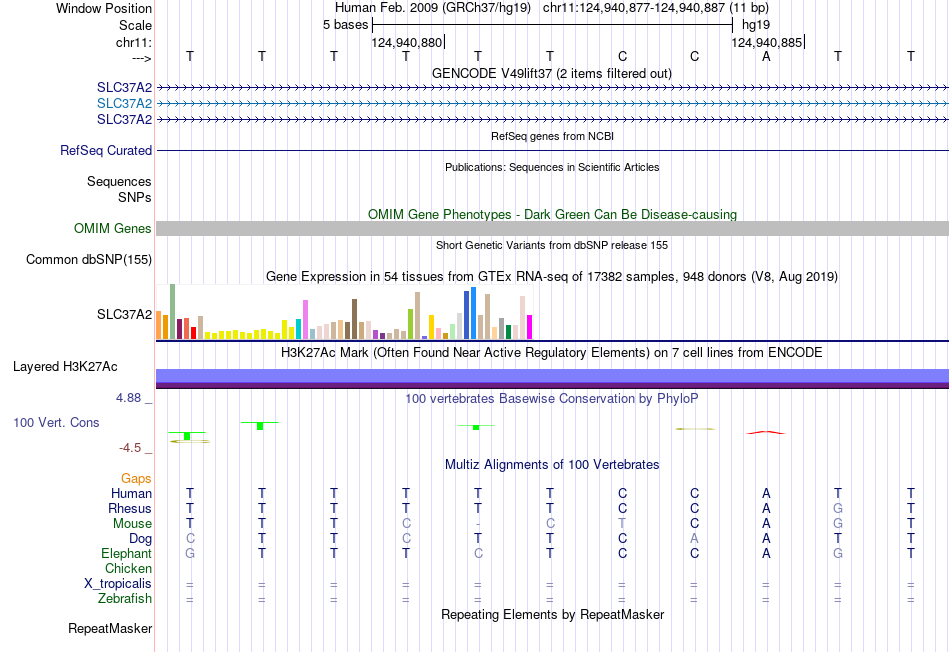Click base A in the top reference row
The image size is (950, 652).
pyautogui.click(x=766, y=56)
